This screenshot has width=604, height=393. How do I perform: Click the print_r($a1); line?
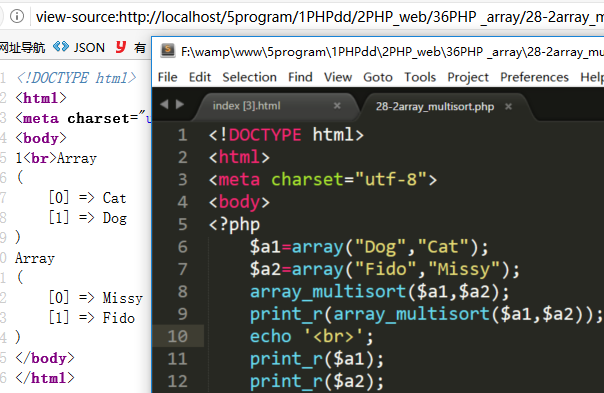coord(317,359)
